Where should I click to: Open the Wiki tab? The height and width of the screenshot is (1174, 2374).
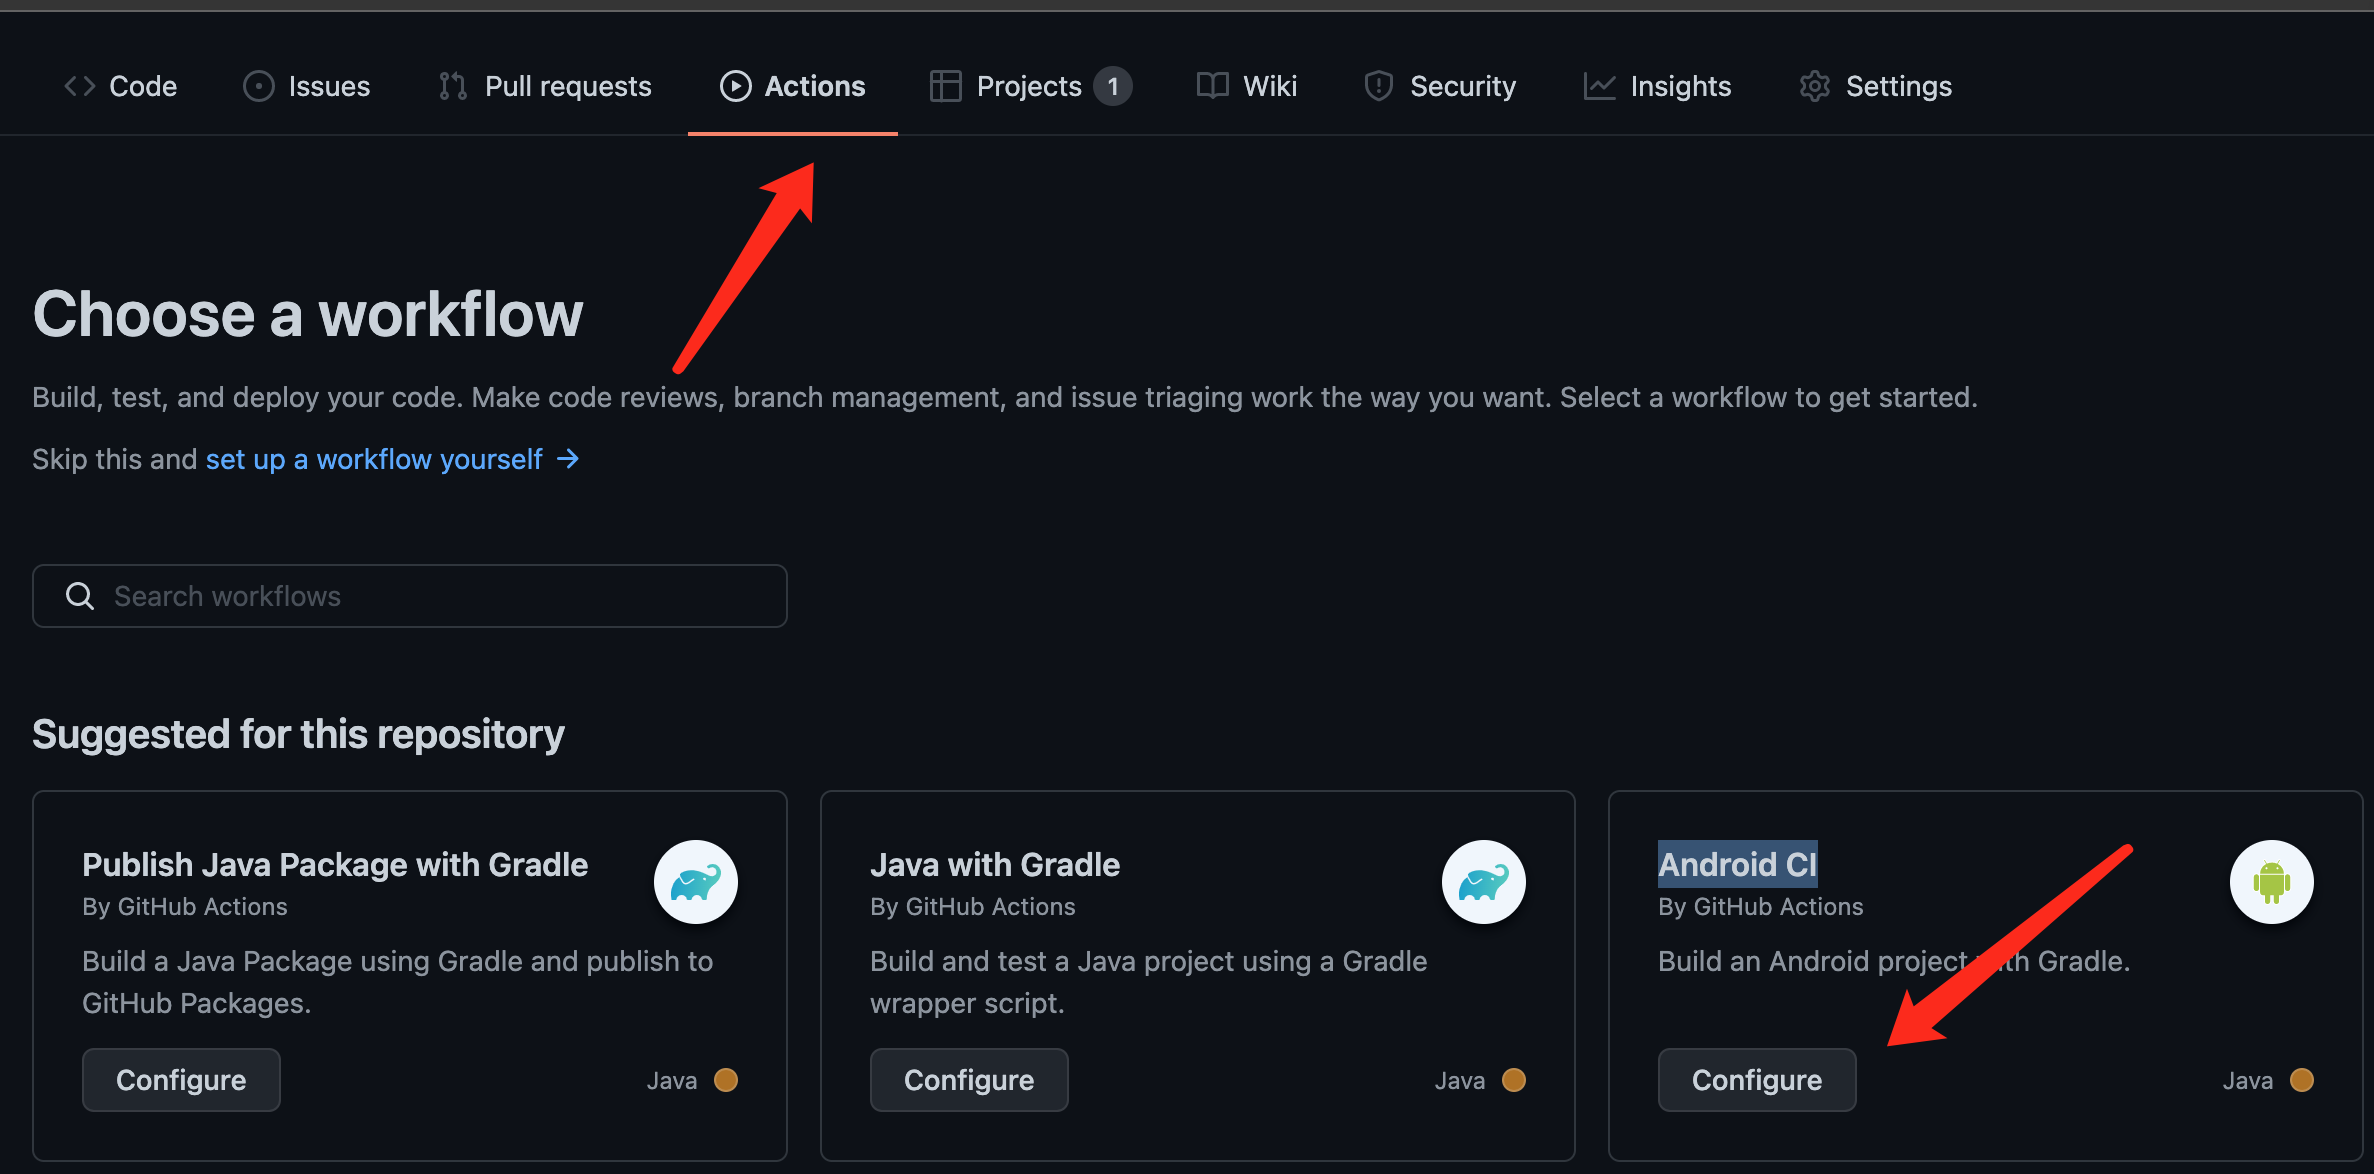1247,86
